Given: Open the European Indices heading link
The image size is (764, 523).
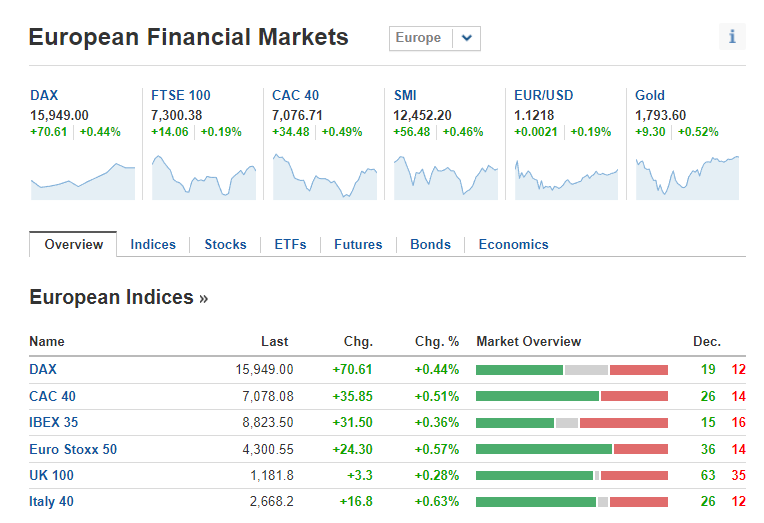Looking at the screenshot, I should click(x=118, y=297).
